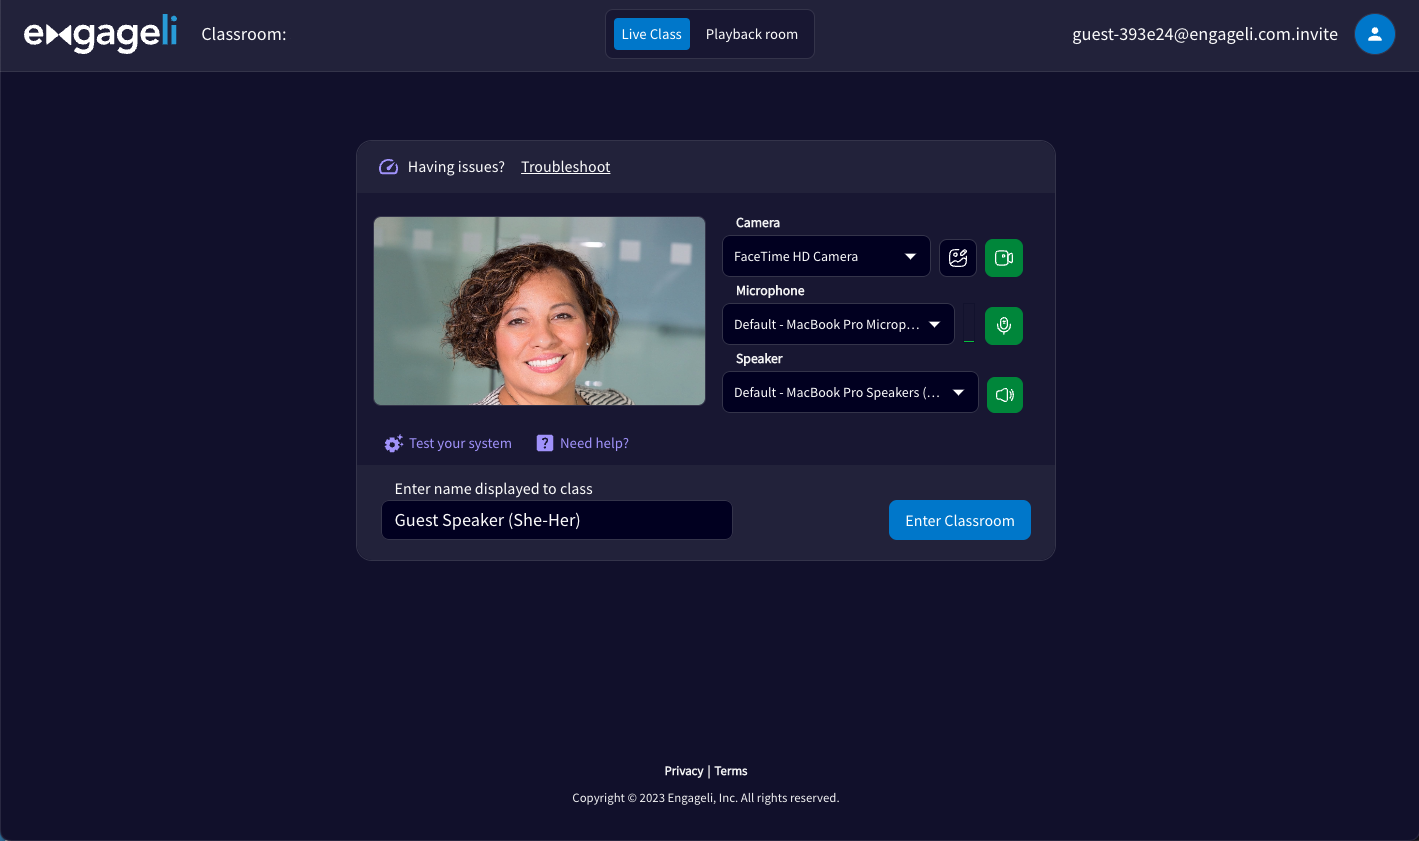Image resolution: width=1419 pixels, height=841 pixels.
Task: Open the Terms link in footer
Action: (731, 771)
